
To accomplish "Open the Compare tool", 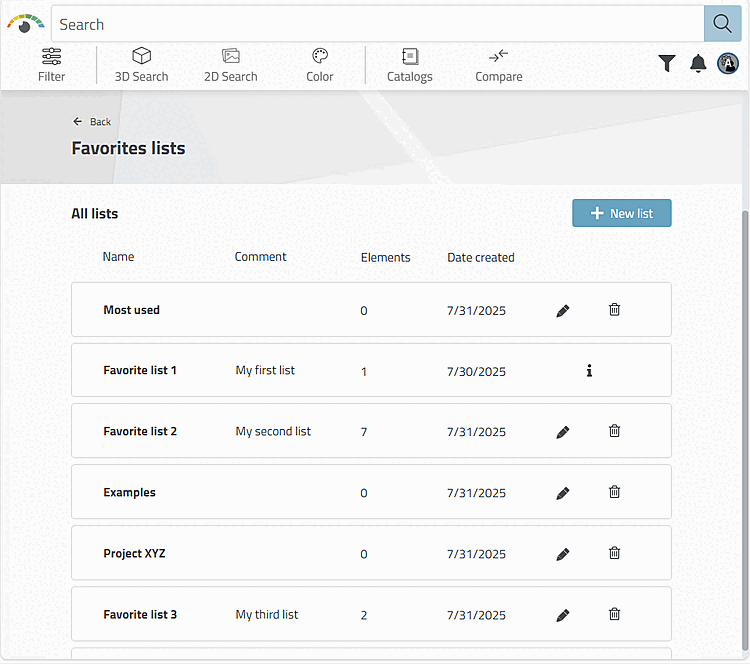I will tap(498, 65).
